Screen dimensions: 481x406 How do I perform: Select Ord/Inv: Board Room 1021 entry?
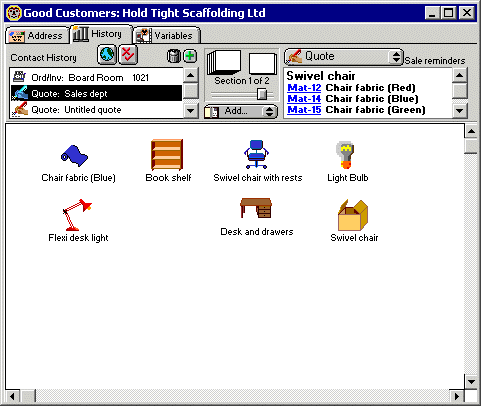(97, 77)
